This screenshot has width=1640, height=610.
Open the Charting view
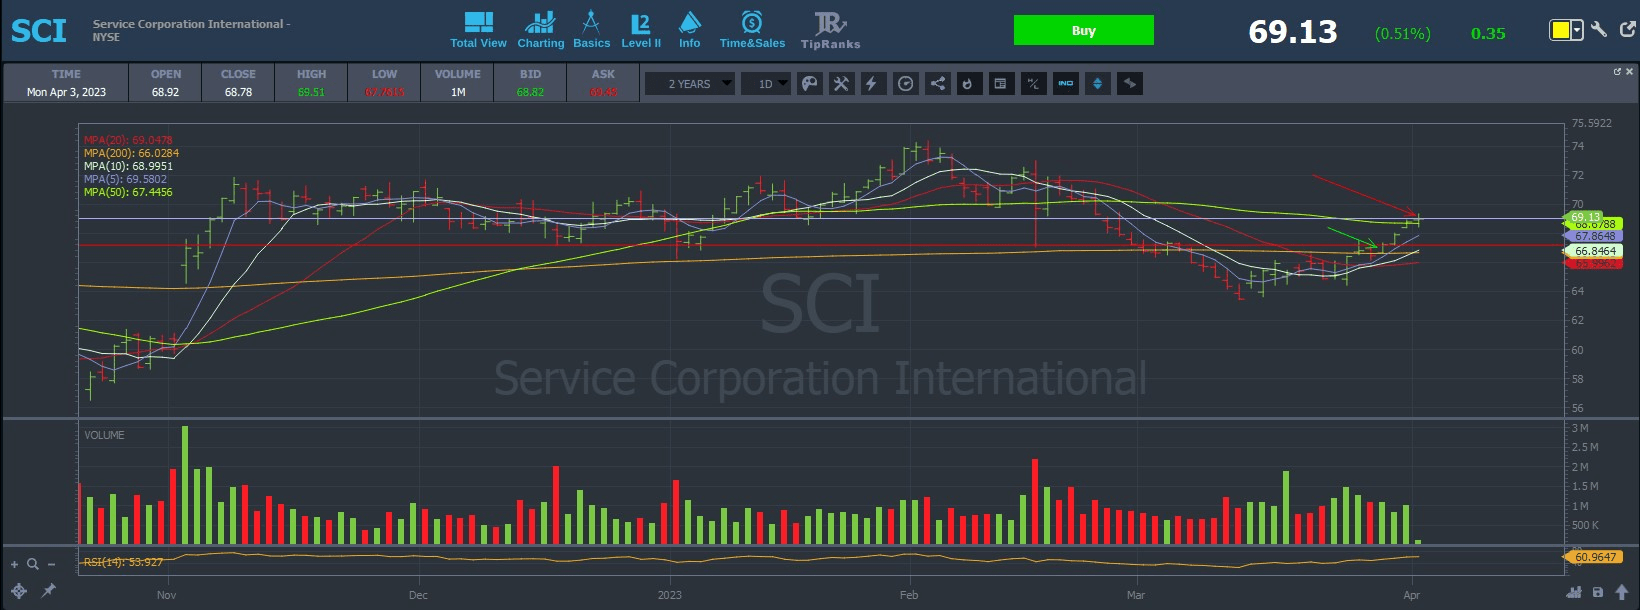540,30
